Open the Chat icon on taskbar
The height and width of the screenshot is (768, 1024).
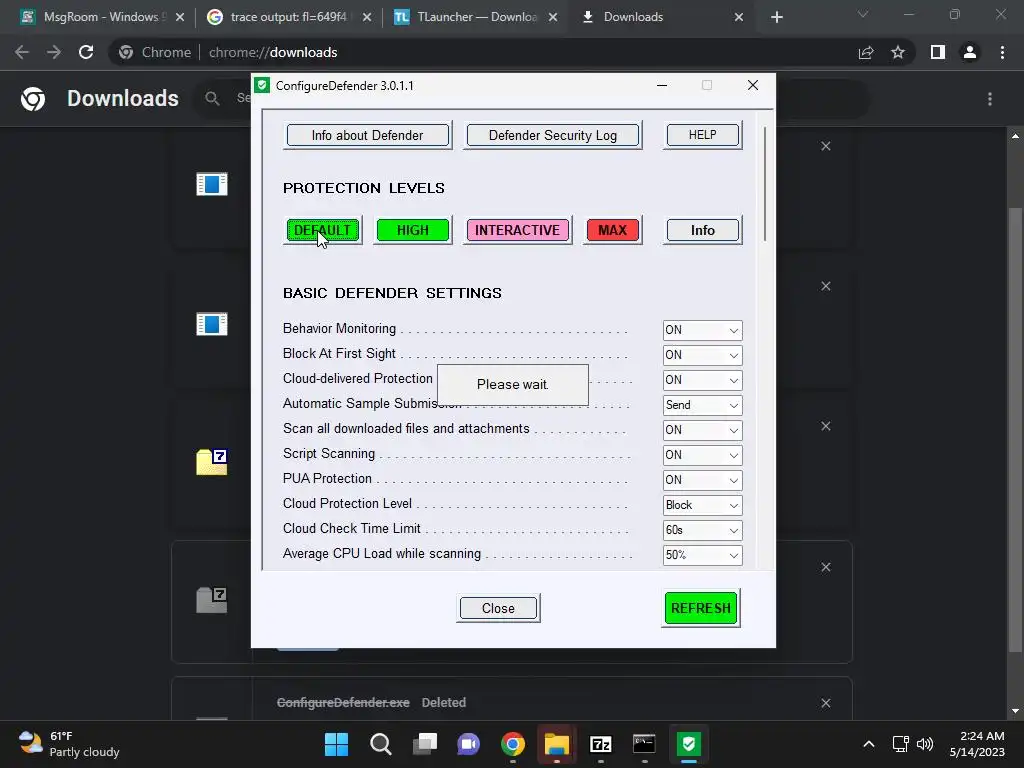[468, 744]
